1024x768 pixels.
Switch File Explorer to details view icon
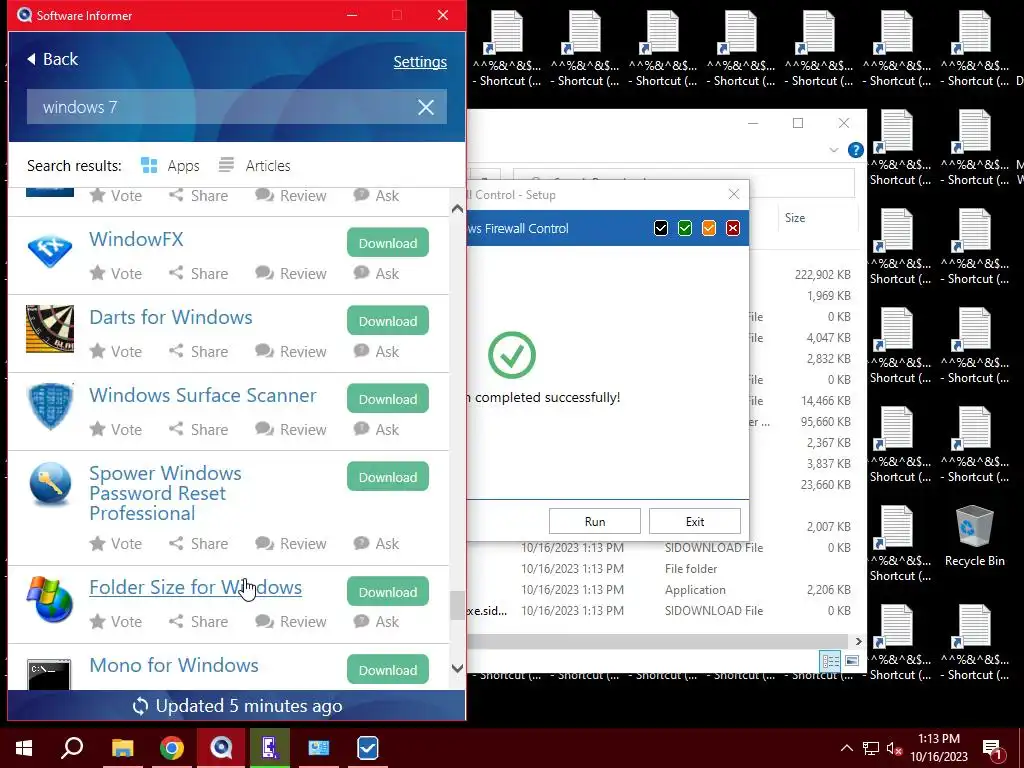point(831,661)
